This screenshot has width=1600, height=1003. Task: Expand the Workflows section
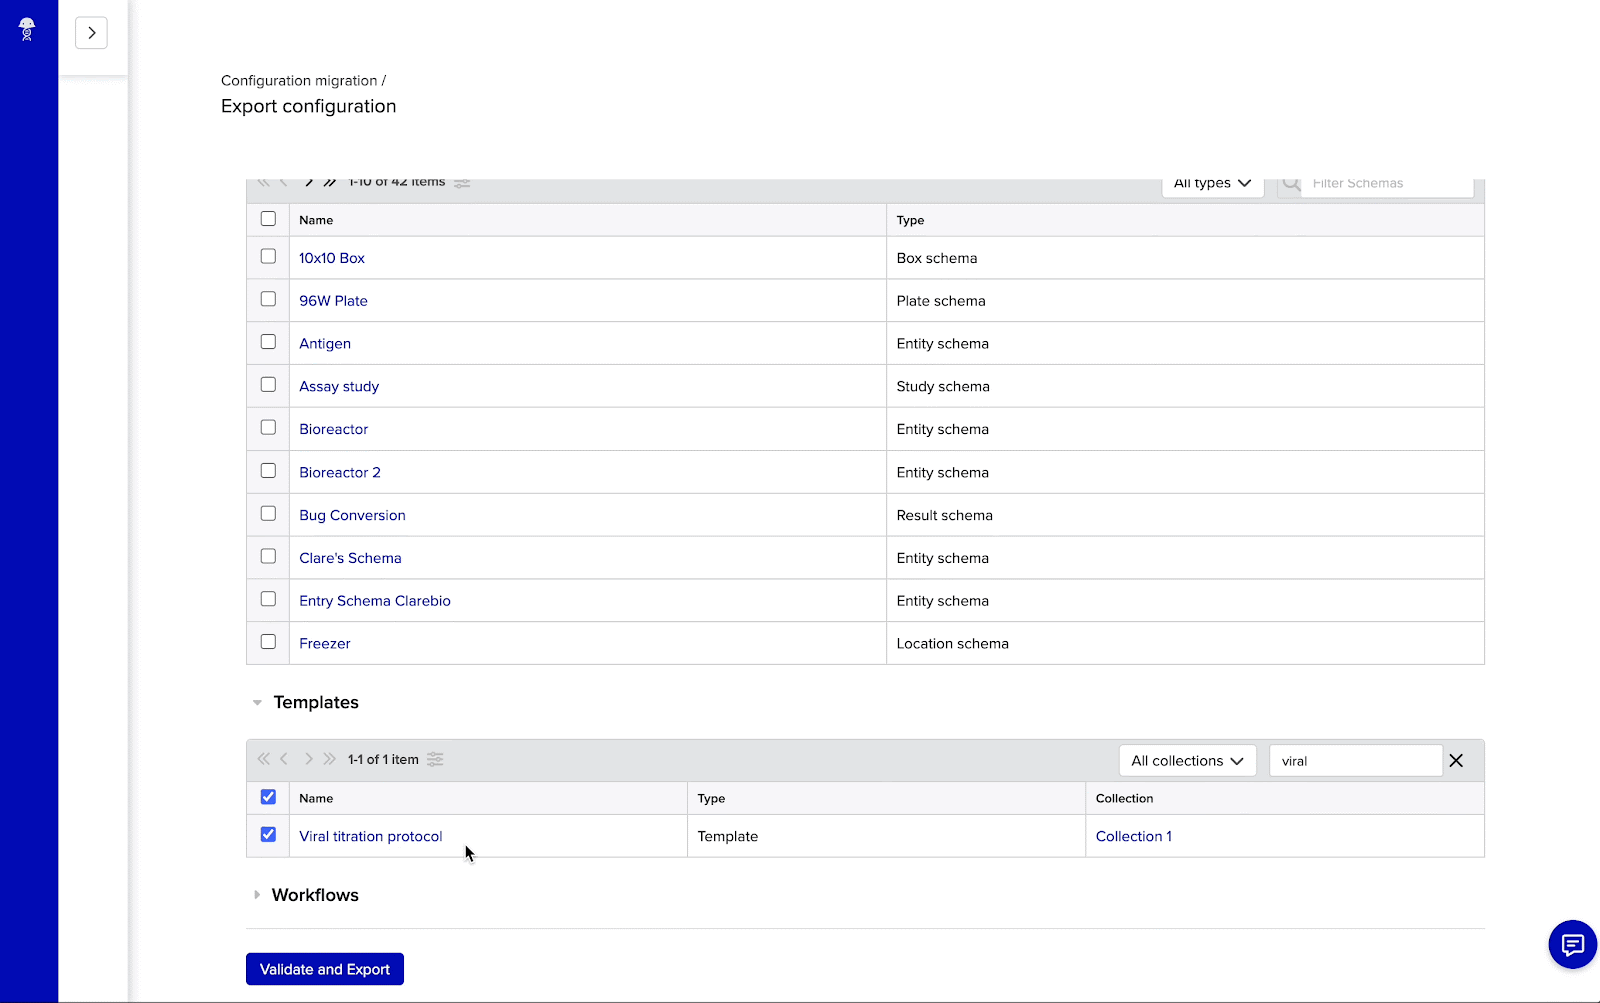pos(257,894)
